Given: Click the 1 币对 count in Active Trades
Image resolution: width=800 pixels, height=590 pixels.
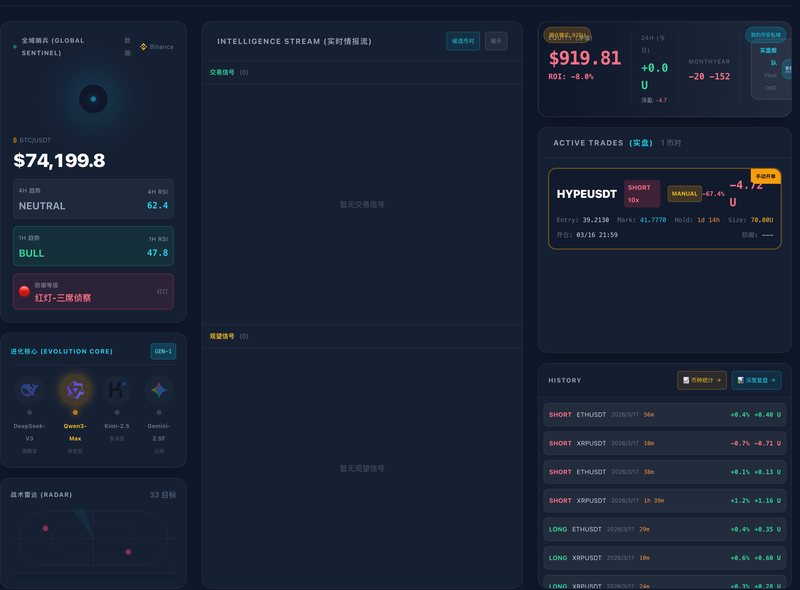Looking at the screenshot, I should coord(671,143).
